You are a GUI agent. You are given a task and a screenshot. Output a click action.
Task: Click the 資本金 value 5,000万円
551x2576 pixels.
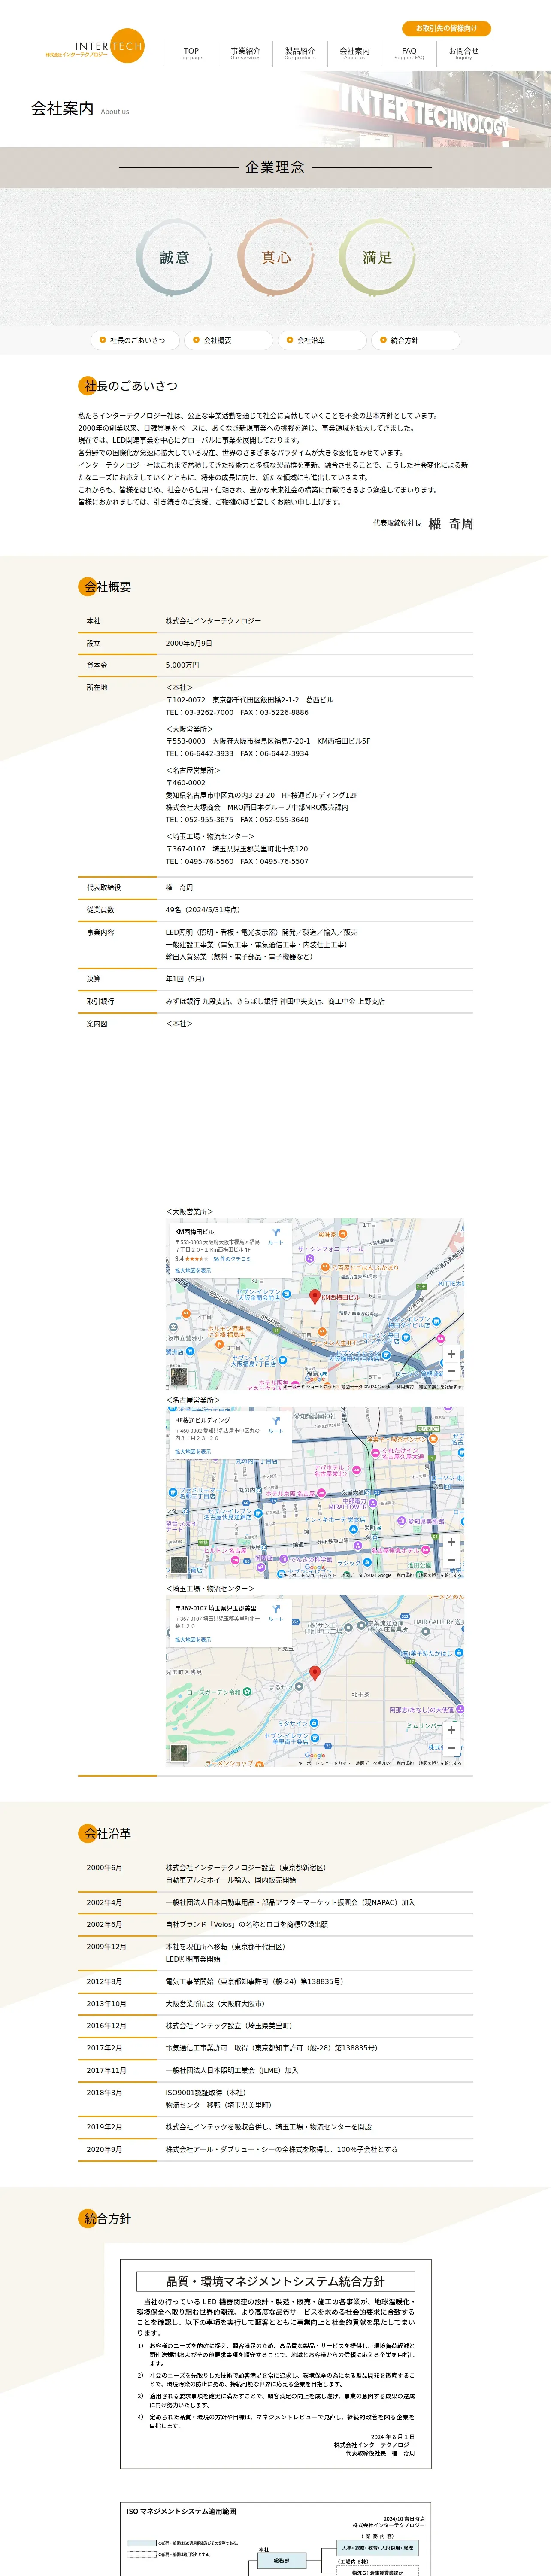182,665
